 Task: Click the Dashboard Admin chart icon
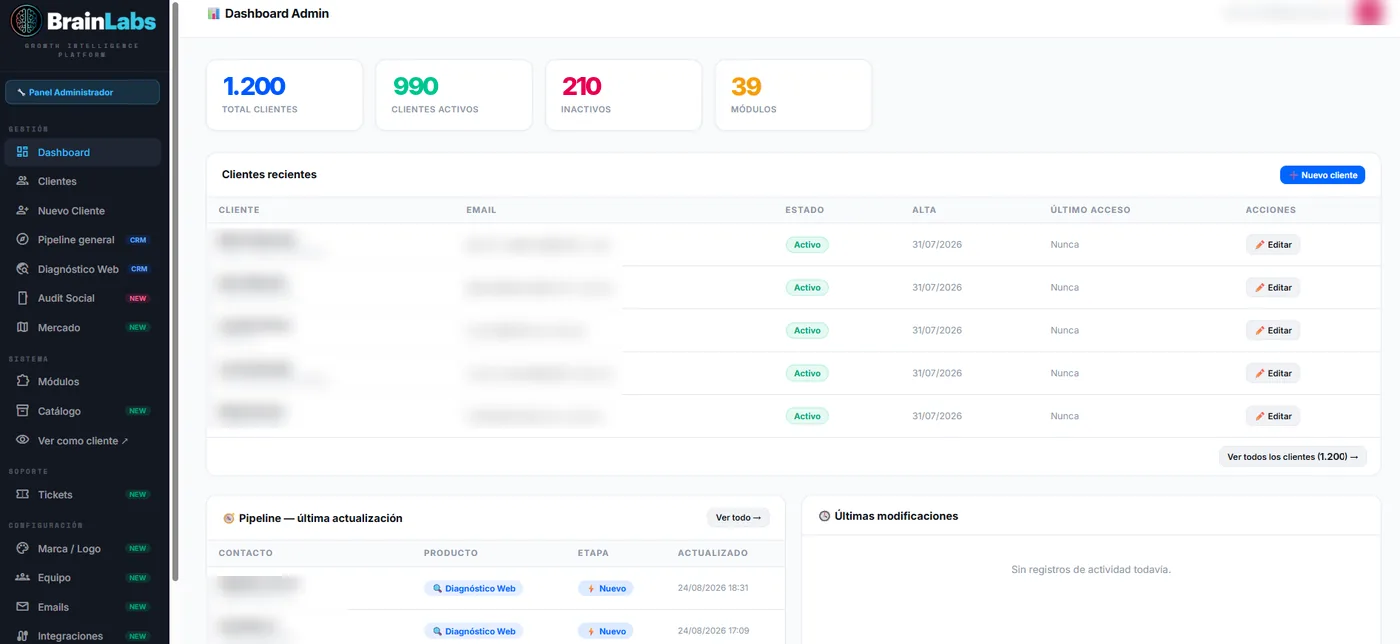click(214, 13)
